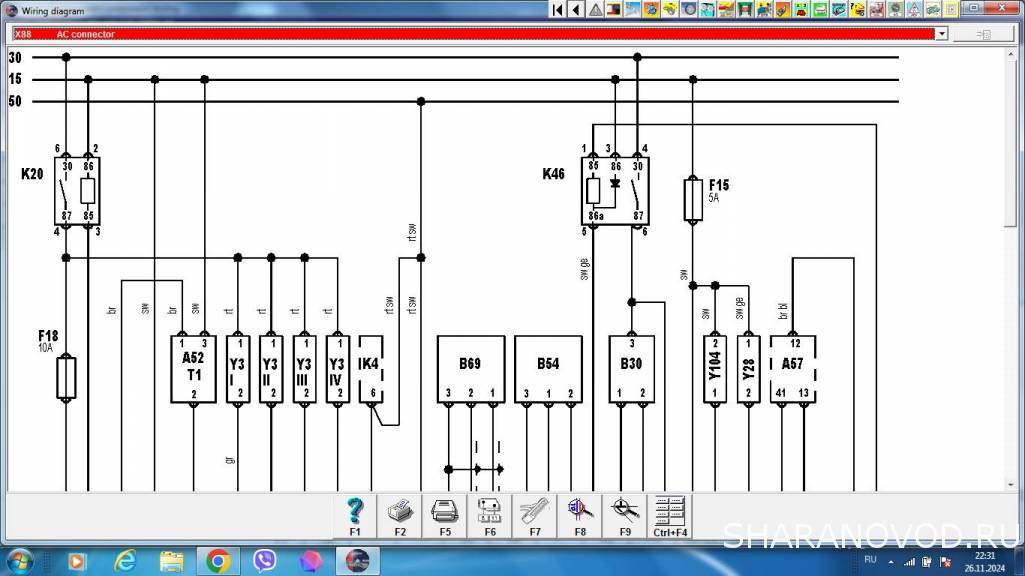Expand the X88 AC connector dropdown arrow
Viewport: 1025px width, 576px height.
tap(941, 34)
